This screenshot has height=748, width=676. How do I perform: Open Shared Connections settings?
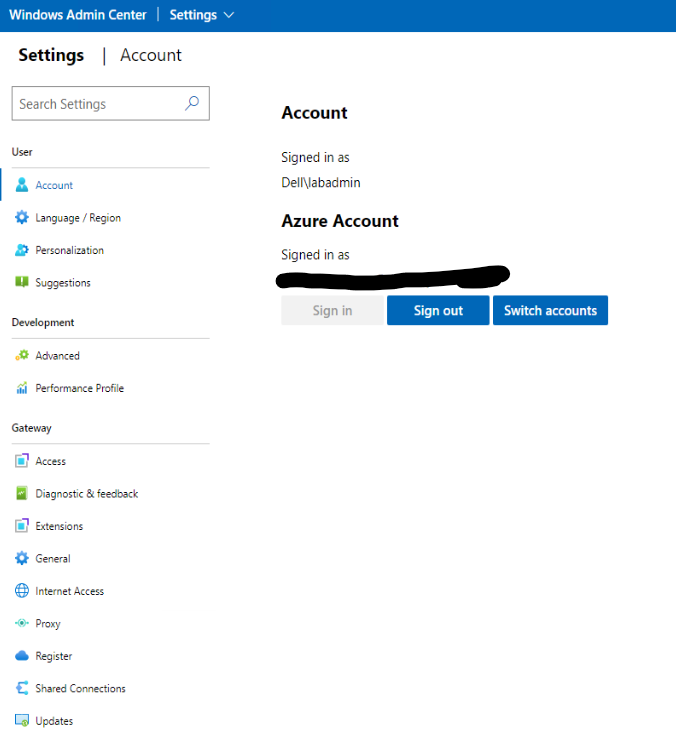pos(80,689)
